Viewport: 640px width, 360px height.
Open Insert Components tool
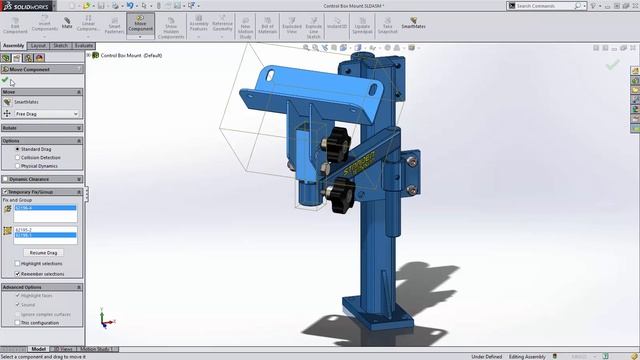[x=44, y=24]
